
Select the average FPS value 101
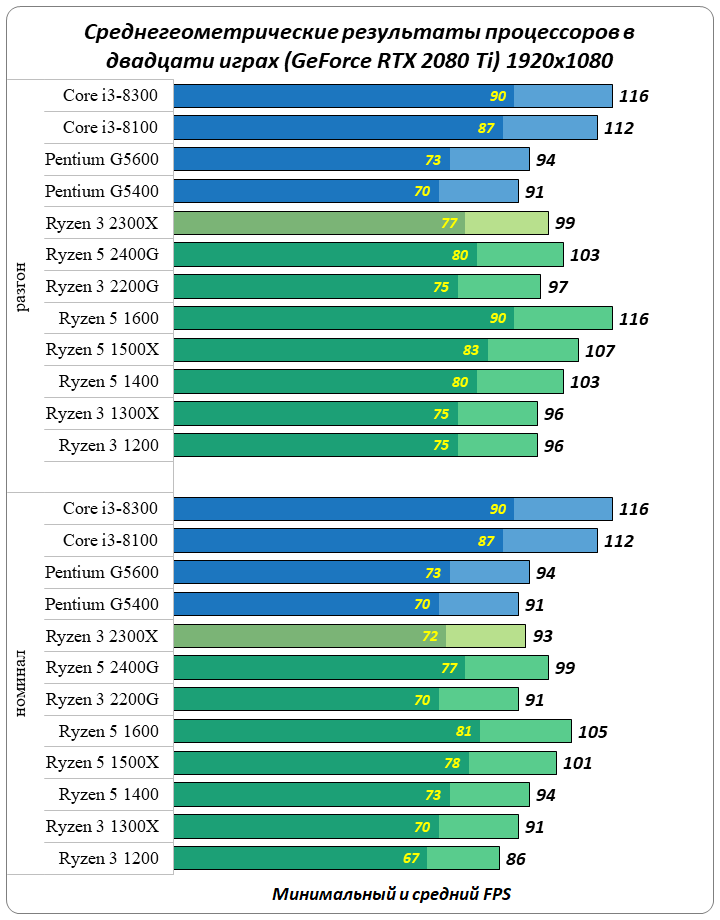pyautogui.click(x=577, y=764)
